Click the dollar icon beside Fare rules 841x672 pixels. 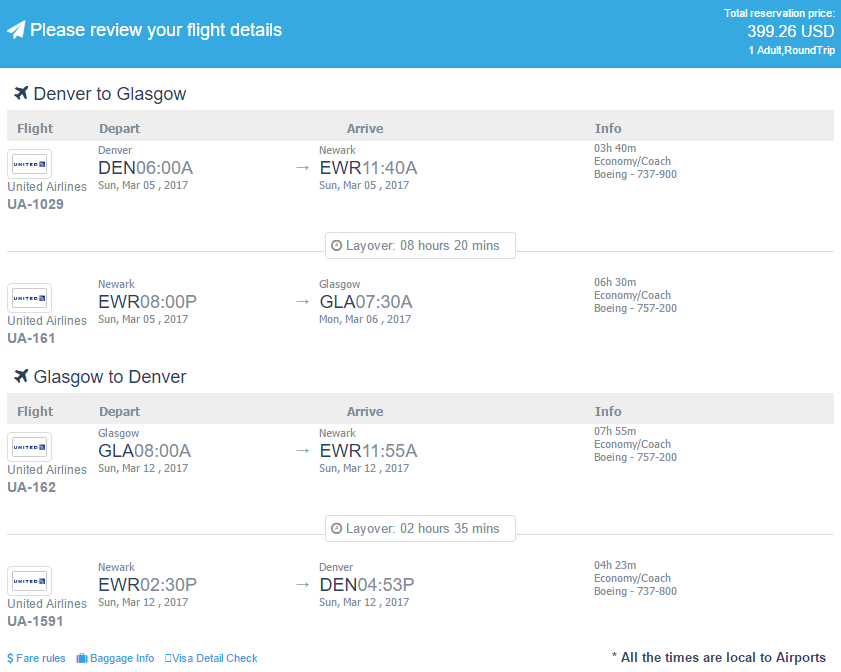(x=10, y=658)
